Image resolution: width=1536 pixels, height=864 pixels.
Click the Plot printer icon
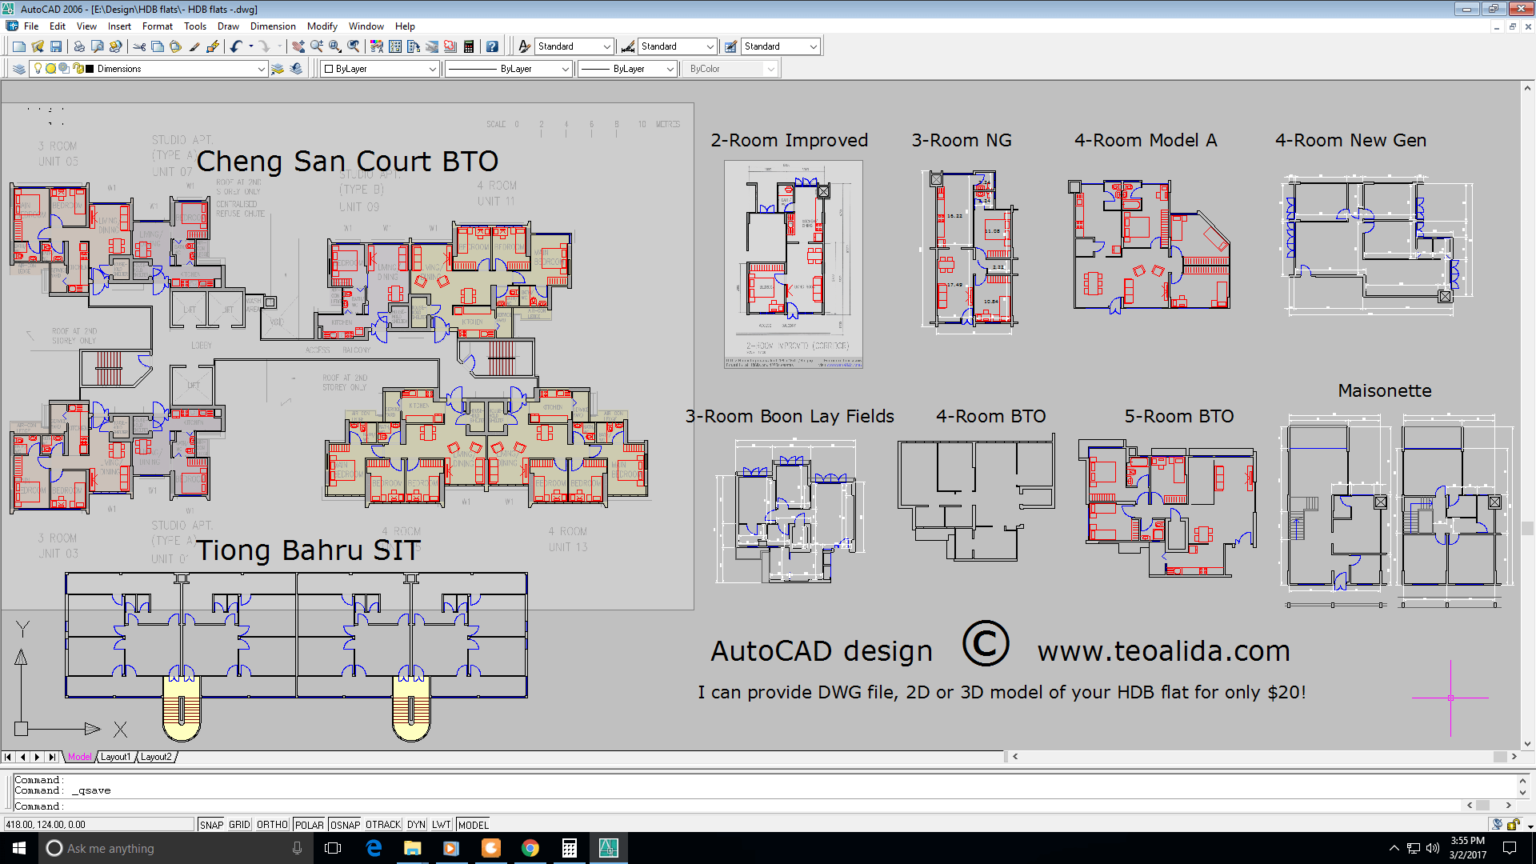[x=79, y=46]
